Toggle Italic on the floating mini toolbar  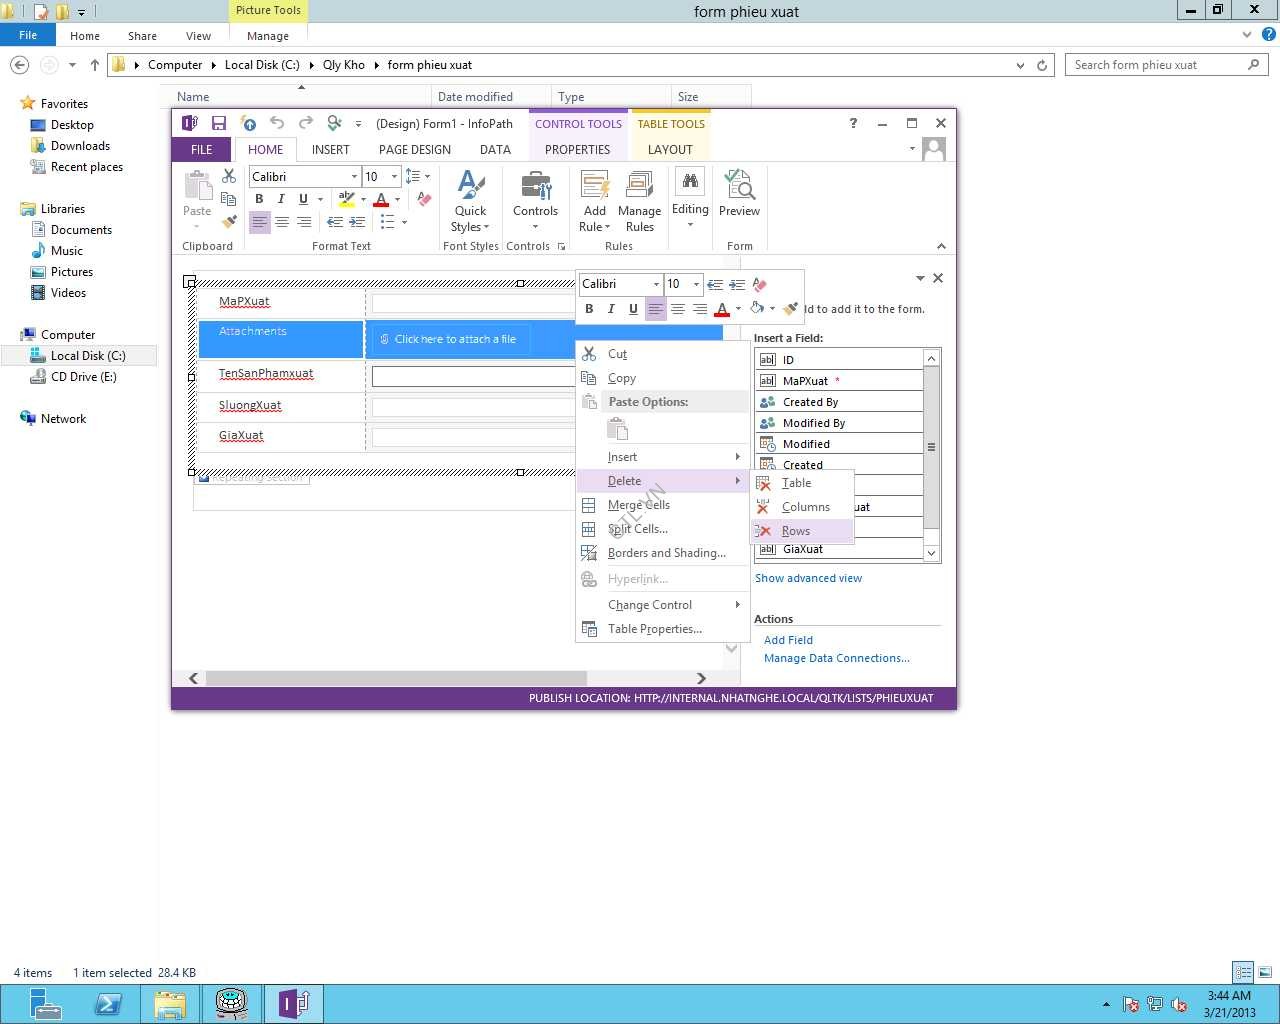coord(611,309)
